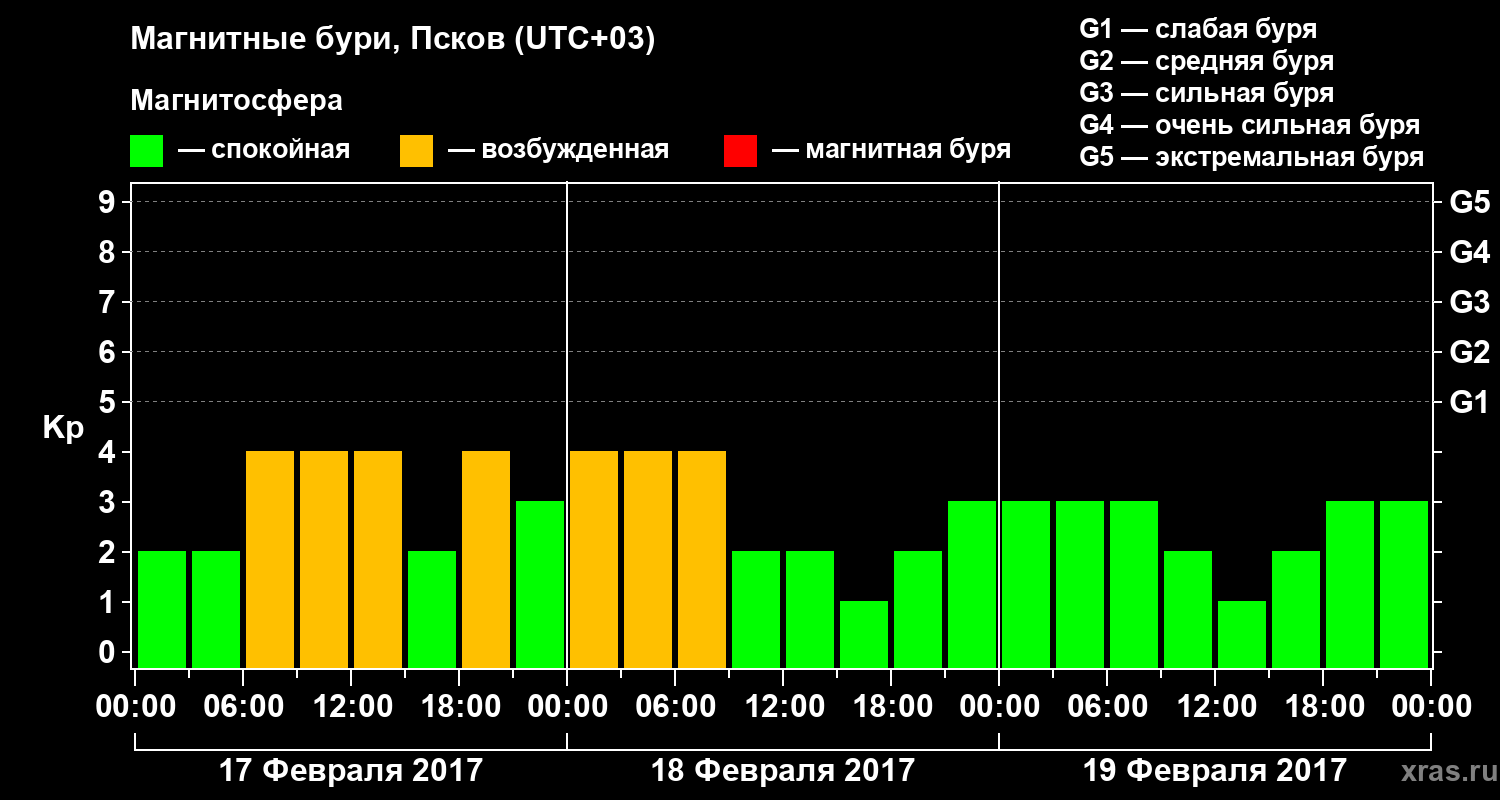Viewport: 1500px width, 800px height.
Task: Click the '18:00' time label under 17 February
Action: pos(459,707)
